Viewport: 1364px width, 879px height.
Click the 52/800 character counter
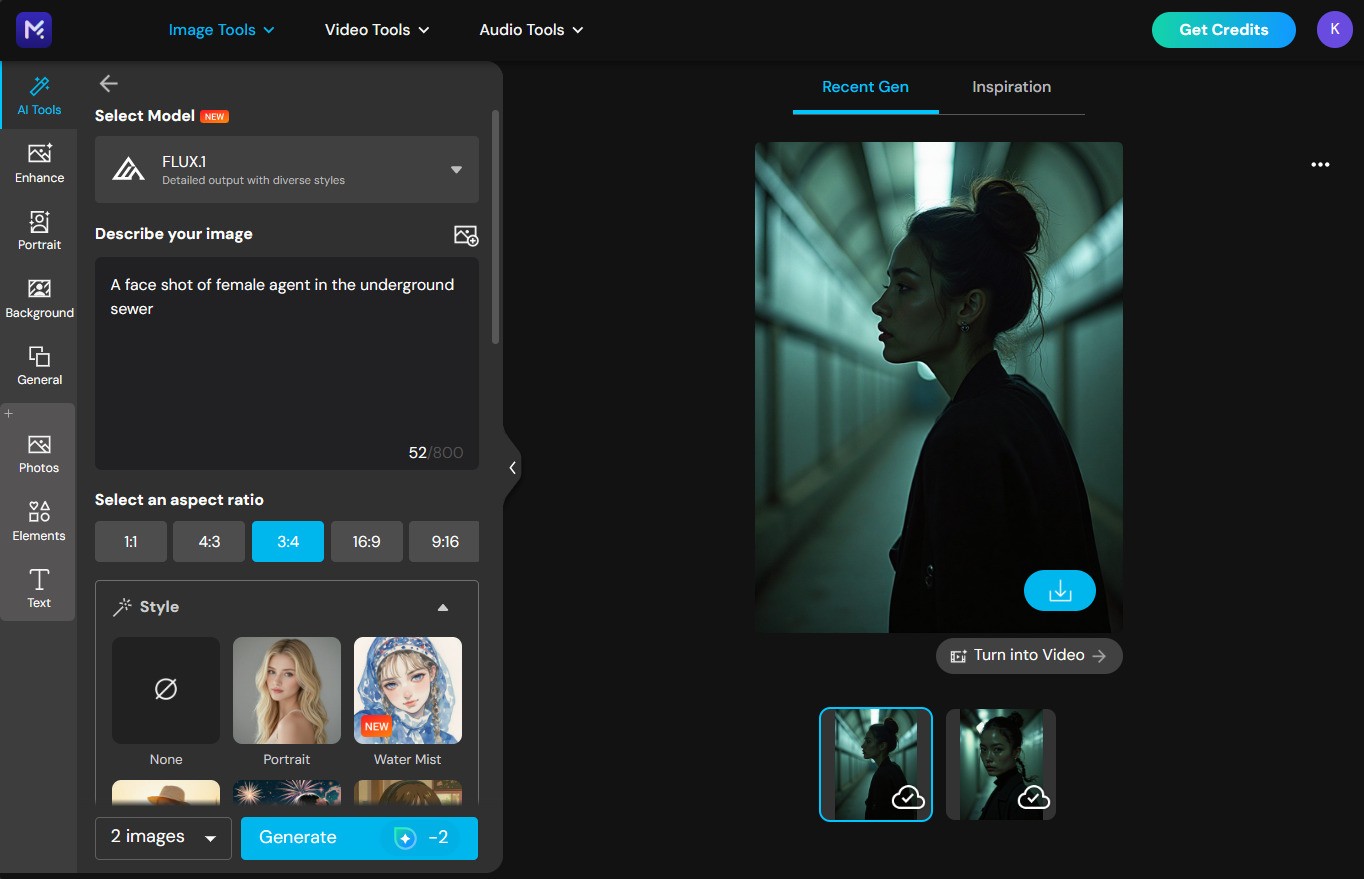[x=436, y=453]
